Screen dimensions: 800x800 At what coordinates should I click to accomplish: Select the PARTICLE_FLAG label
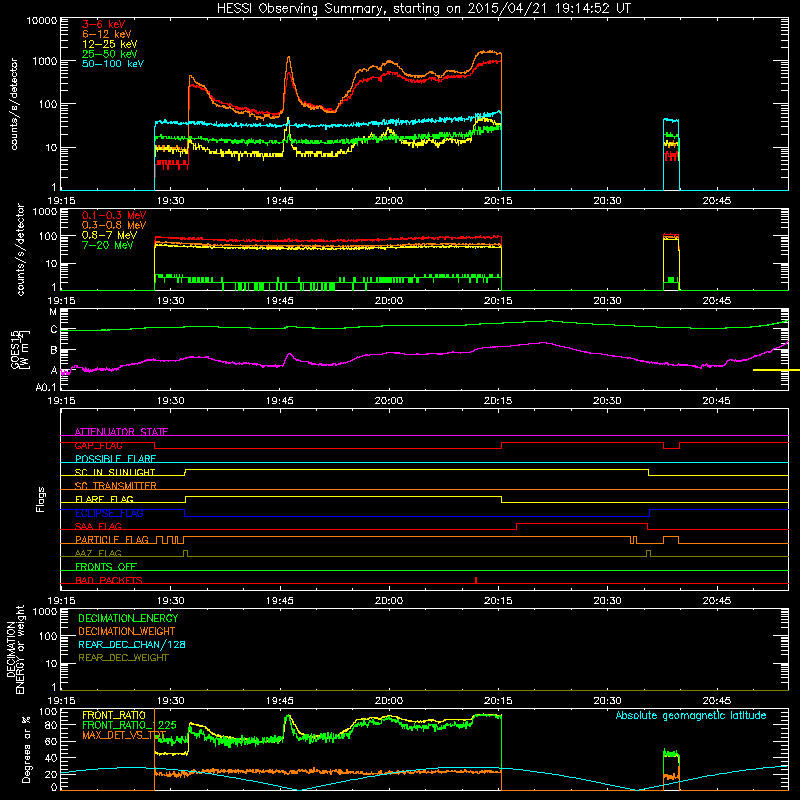112,540
